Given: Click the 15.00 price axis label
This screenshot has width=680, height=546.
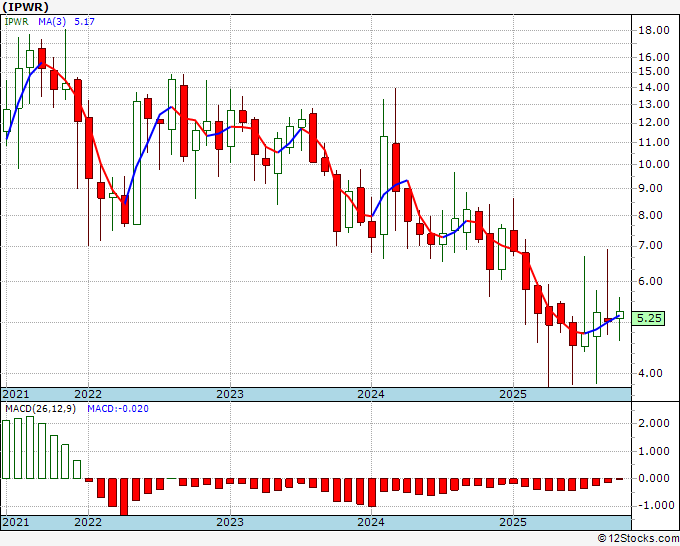Looking at the screenshot, I should click(x=654, y=72).
